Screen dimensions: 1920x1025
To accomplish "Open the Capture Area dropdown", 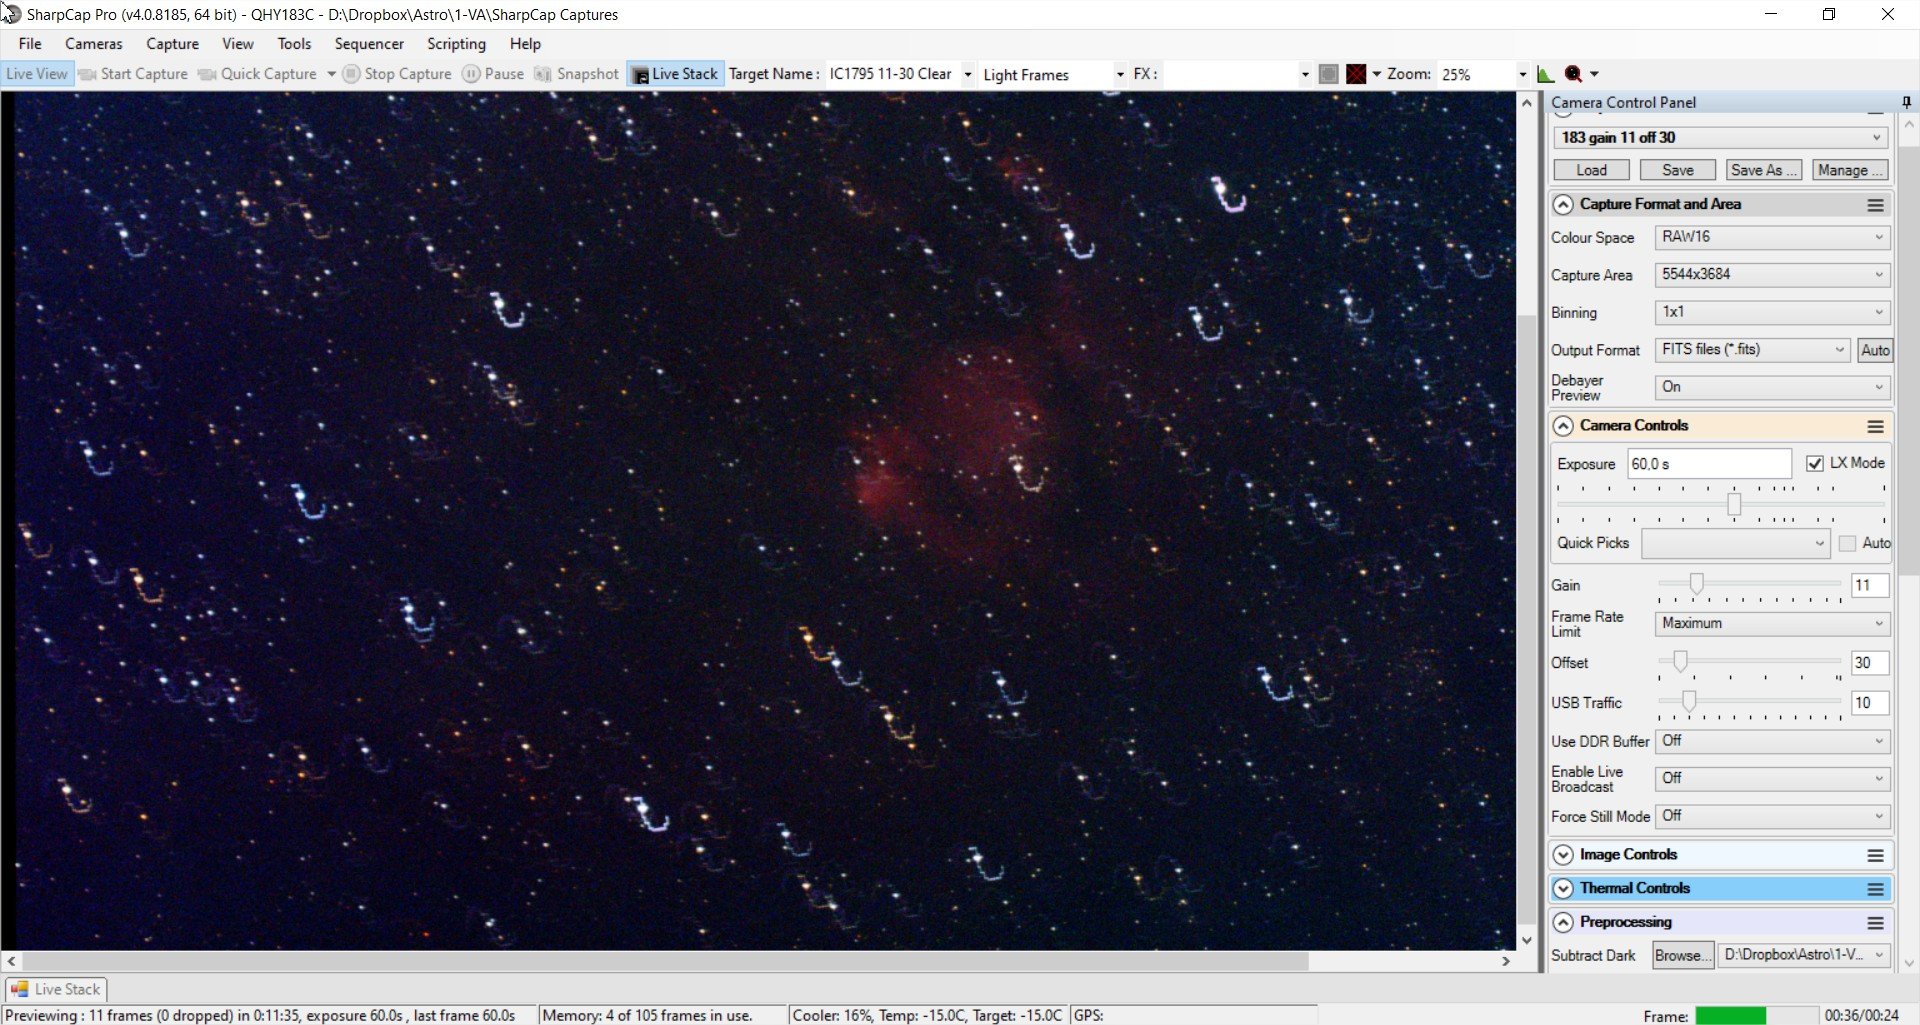I will (x=1772, y=274).
